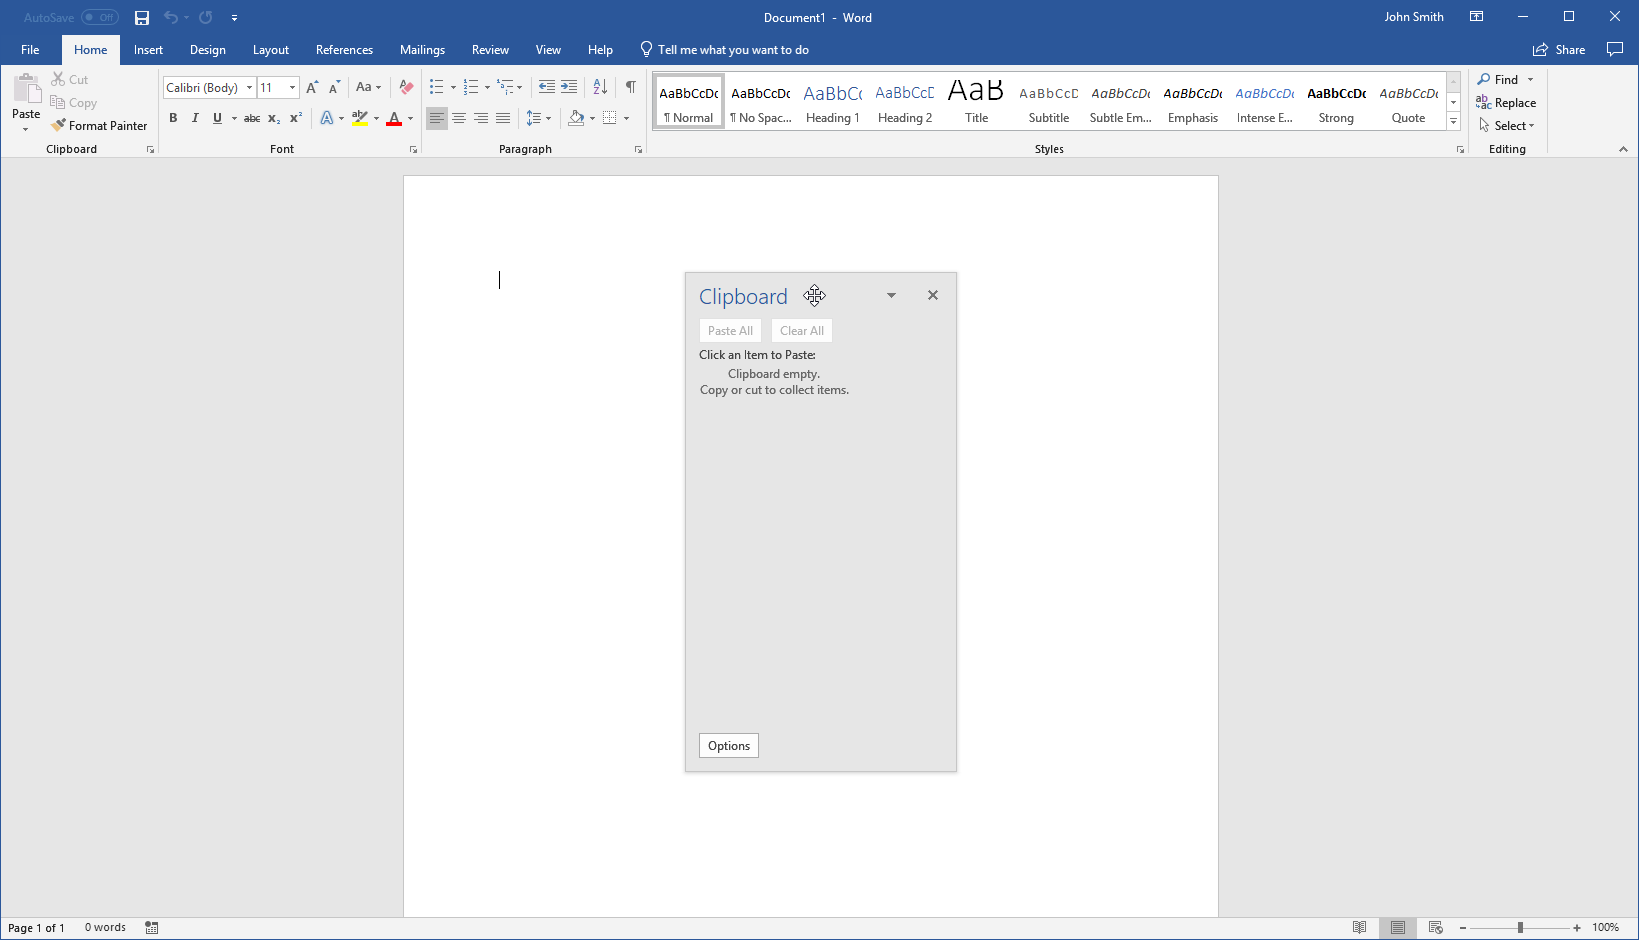Open the Change Case Aa dropdown

point(369,88)
